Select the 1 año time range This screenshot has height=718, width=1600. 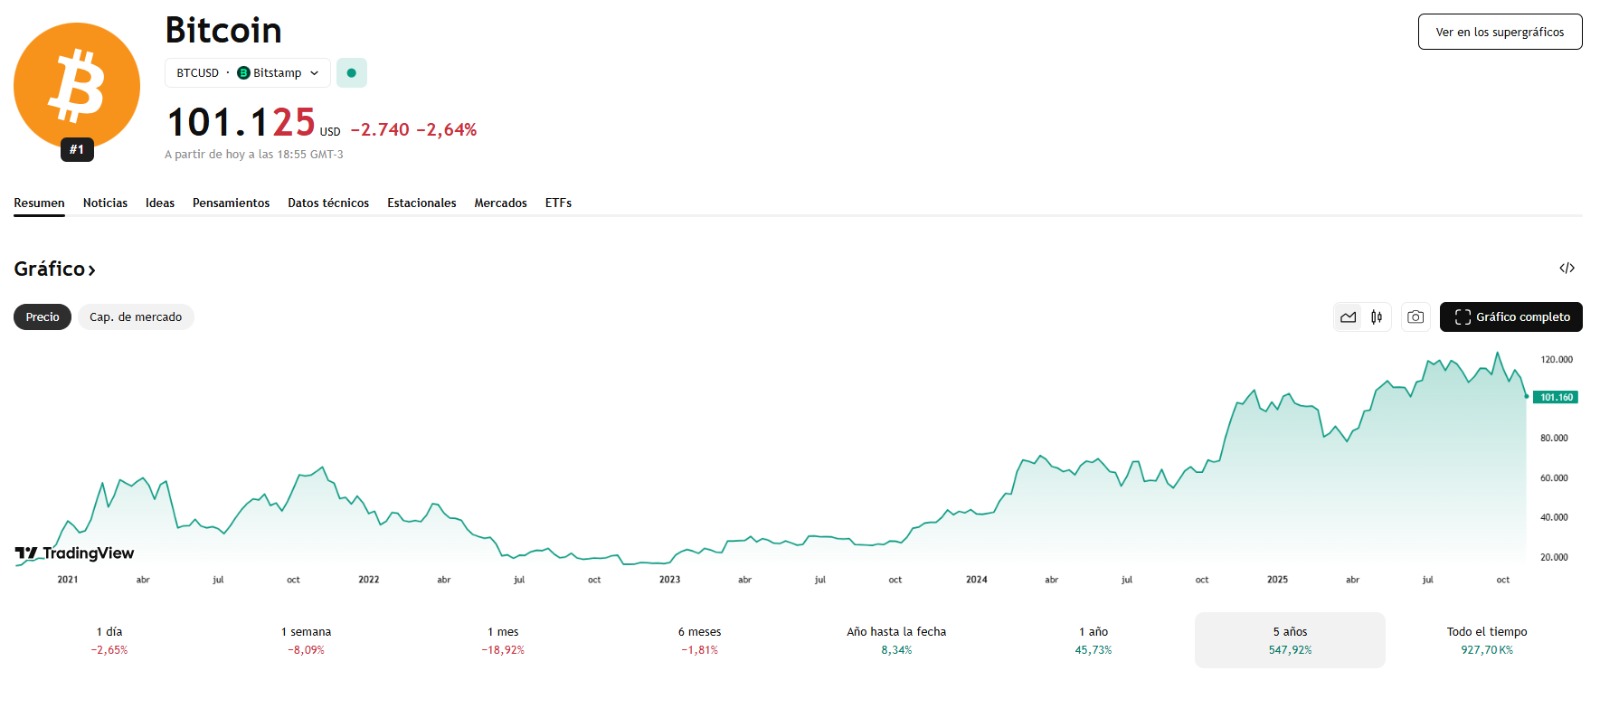(x=1093, y=640)
